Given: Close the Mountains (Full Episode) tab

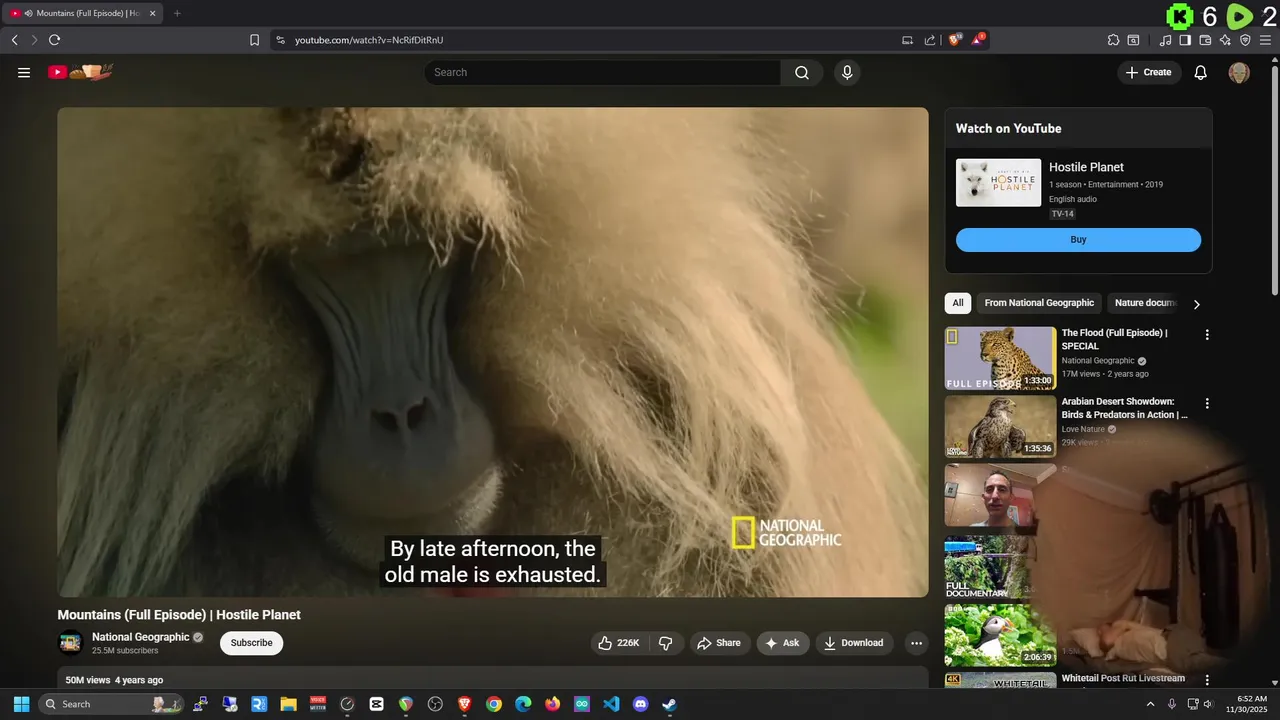Looking at the screenshot, I should click(x=152, y=13).
